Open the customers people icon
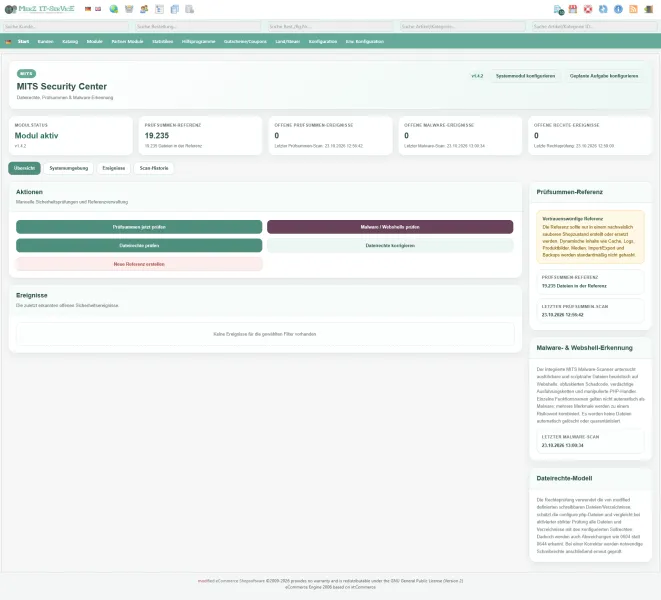661x600 pixels. point(144,9)
